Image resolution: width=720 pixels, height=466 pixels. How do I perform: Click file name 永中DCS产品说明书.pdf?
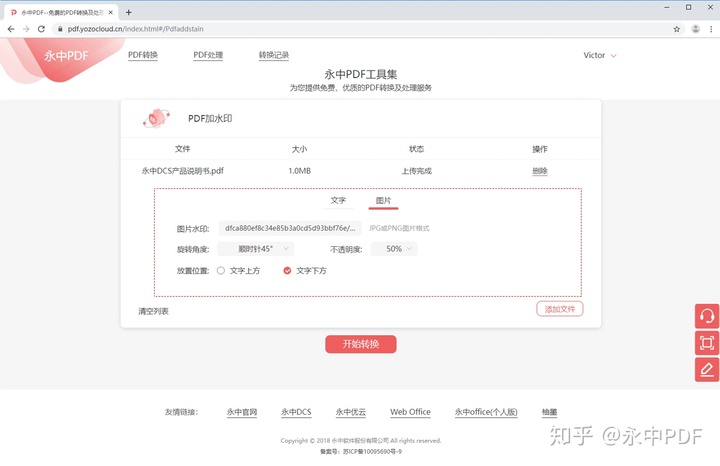tap(183, 171)
